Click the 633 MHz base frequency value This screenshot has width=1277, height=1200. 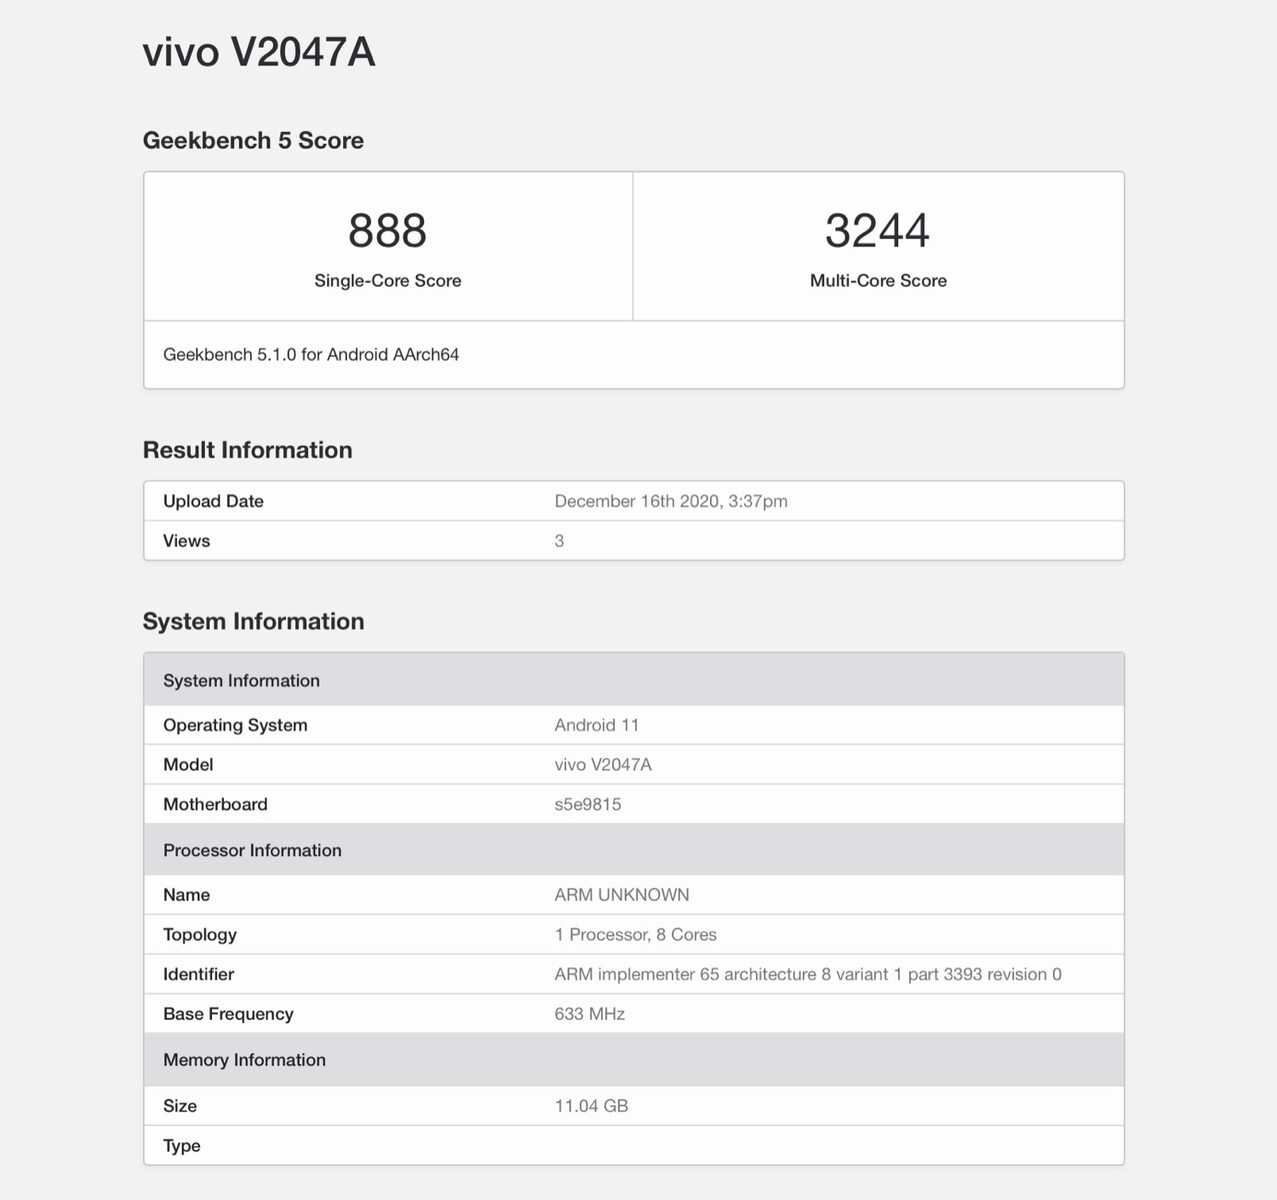(x=589, y=1014)
